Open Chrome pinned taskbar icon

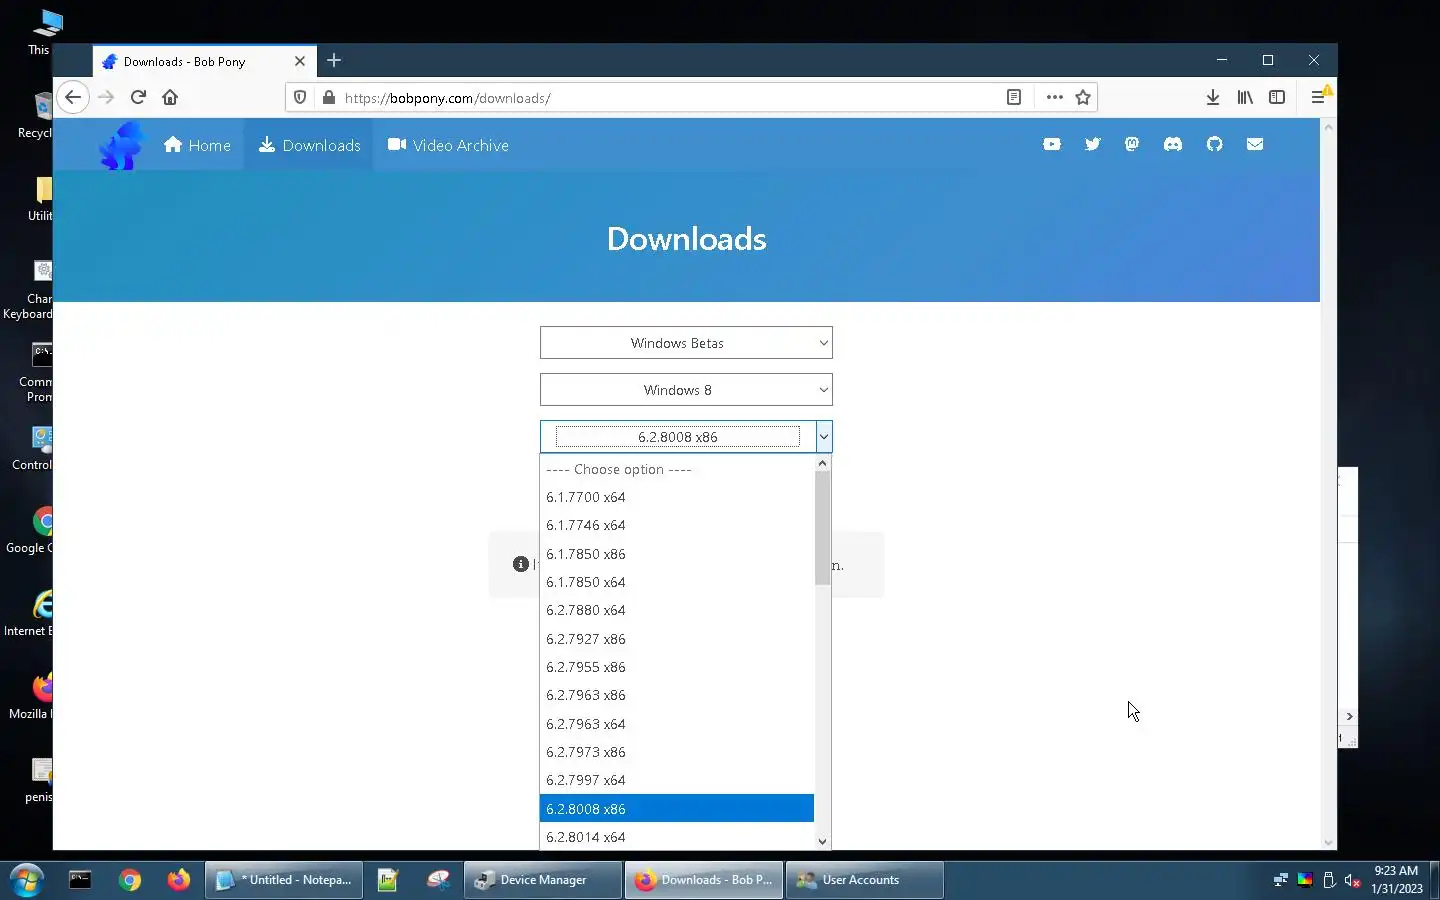click(130, 880)
